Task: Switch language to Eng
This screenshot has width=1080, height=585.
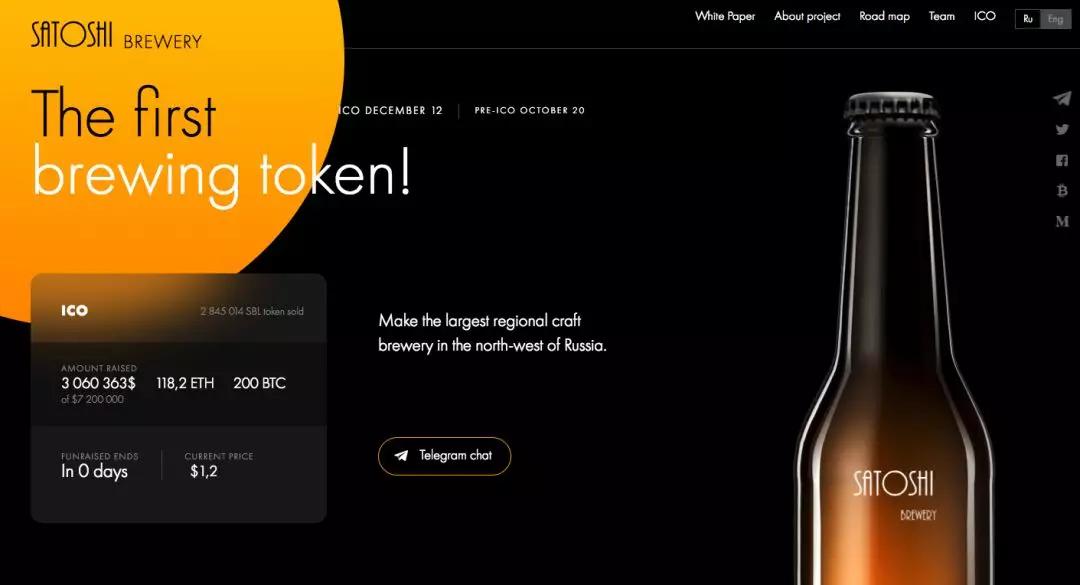Action: click(1055, 19)
